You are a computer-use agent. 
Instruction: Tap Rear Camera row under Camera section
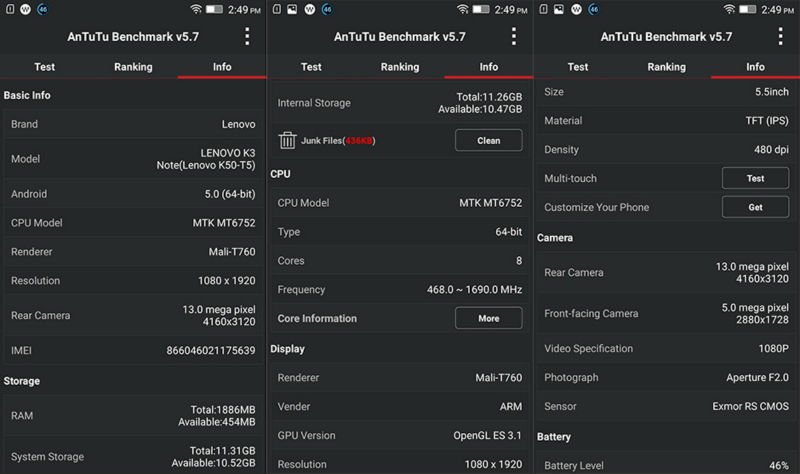[667, 272]
